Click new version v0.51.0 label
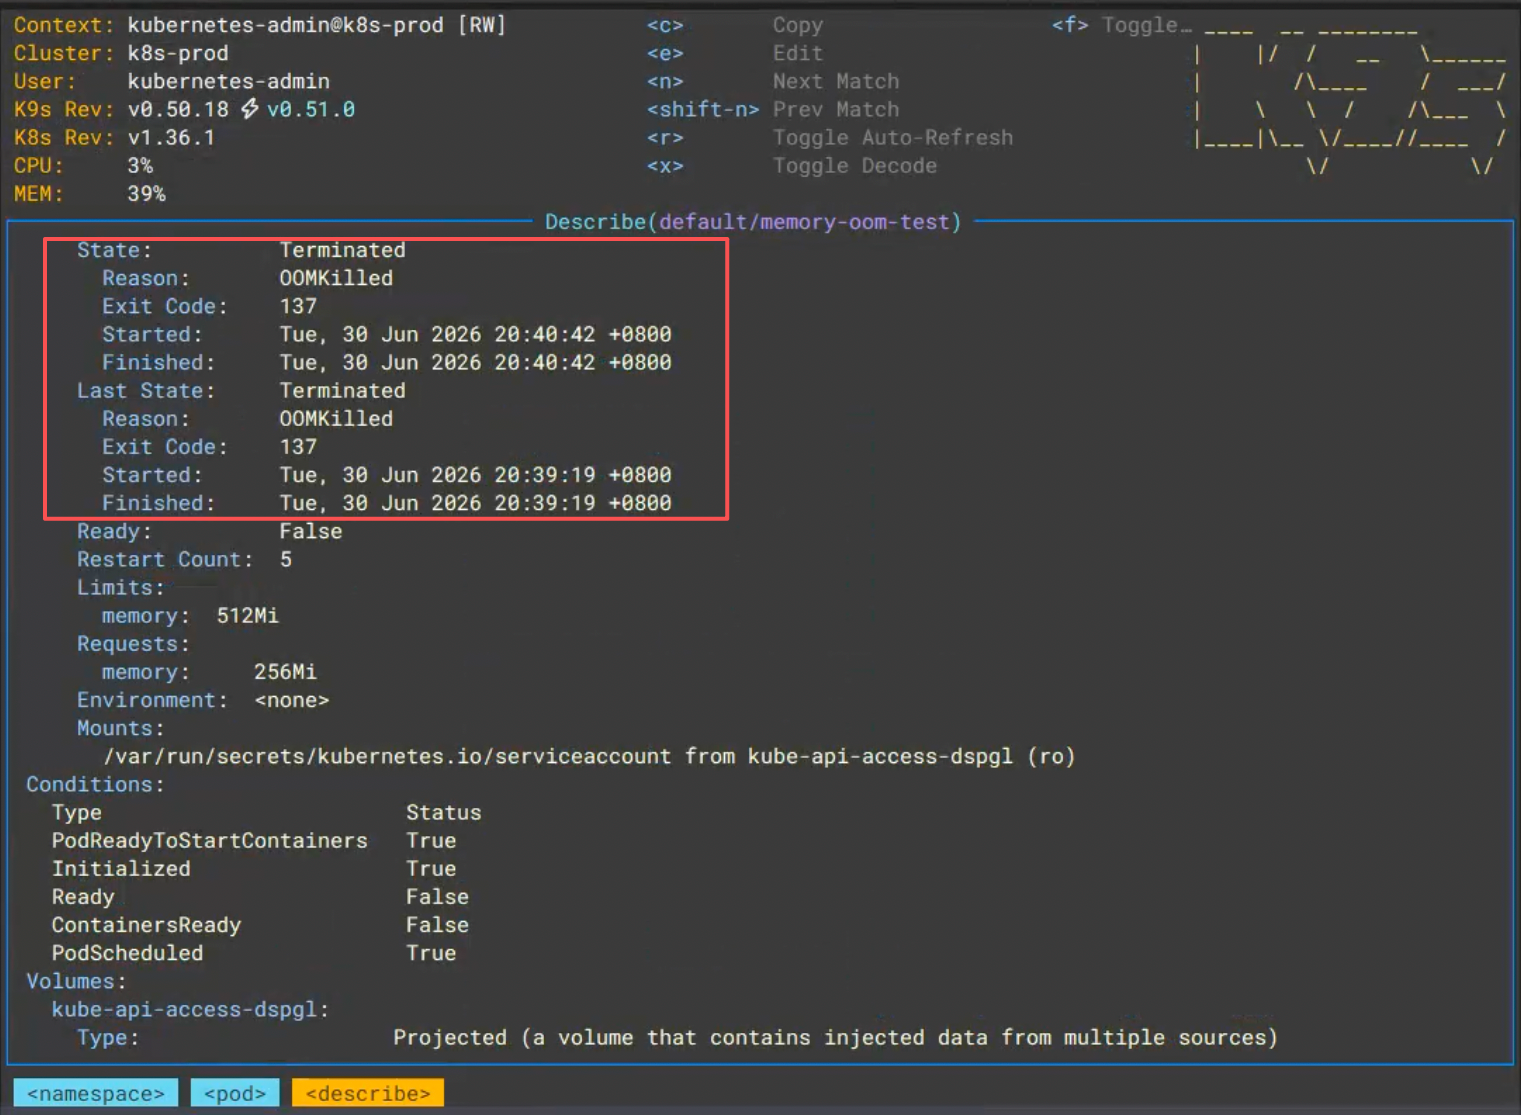1521x1115 pixels. coord(311,109)
